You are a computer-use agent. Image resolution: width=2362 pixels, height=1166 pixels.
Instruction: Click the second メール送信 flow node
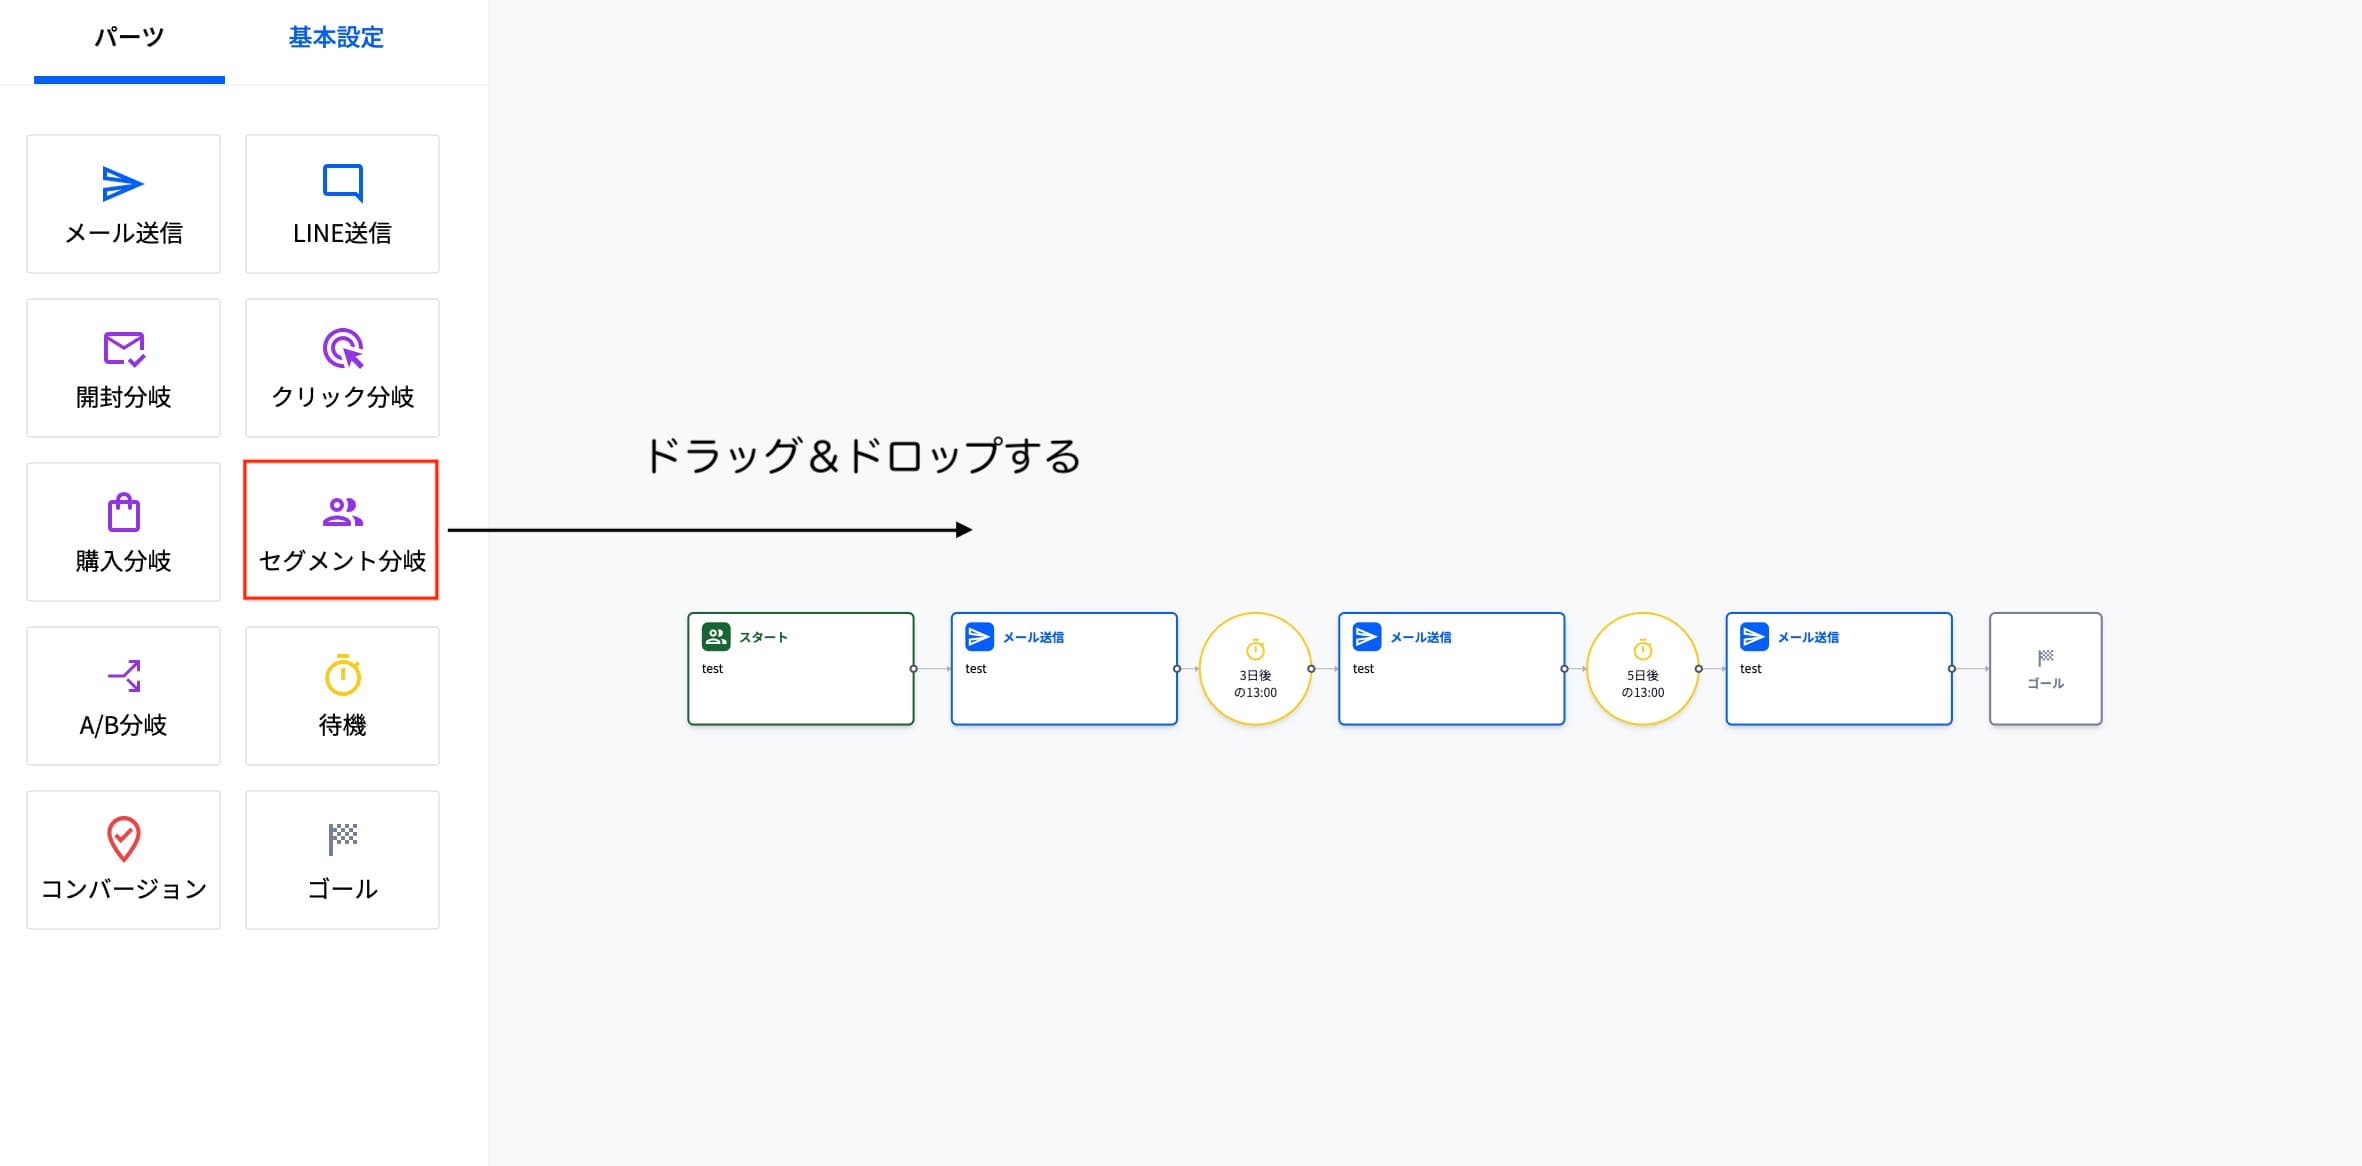[x=1451, y=669]
